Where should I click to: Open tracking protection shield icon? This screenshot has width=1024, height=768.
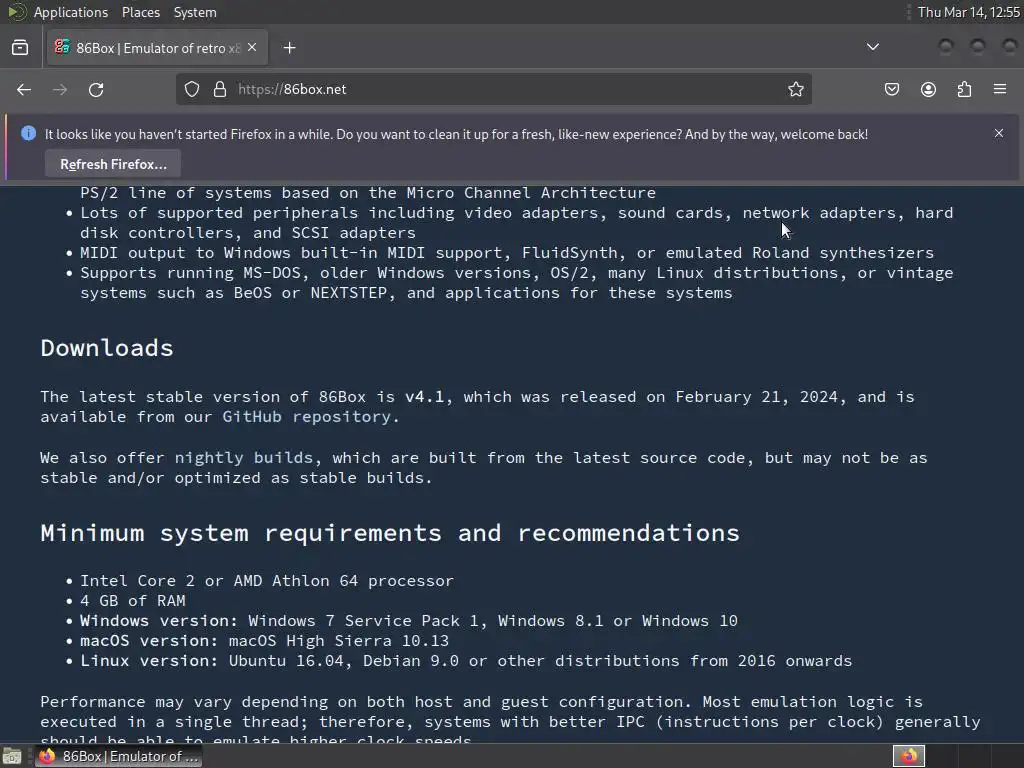pos(191,89)
